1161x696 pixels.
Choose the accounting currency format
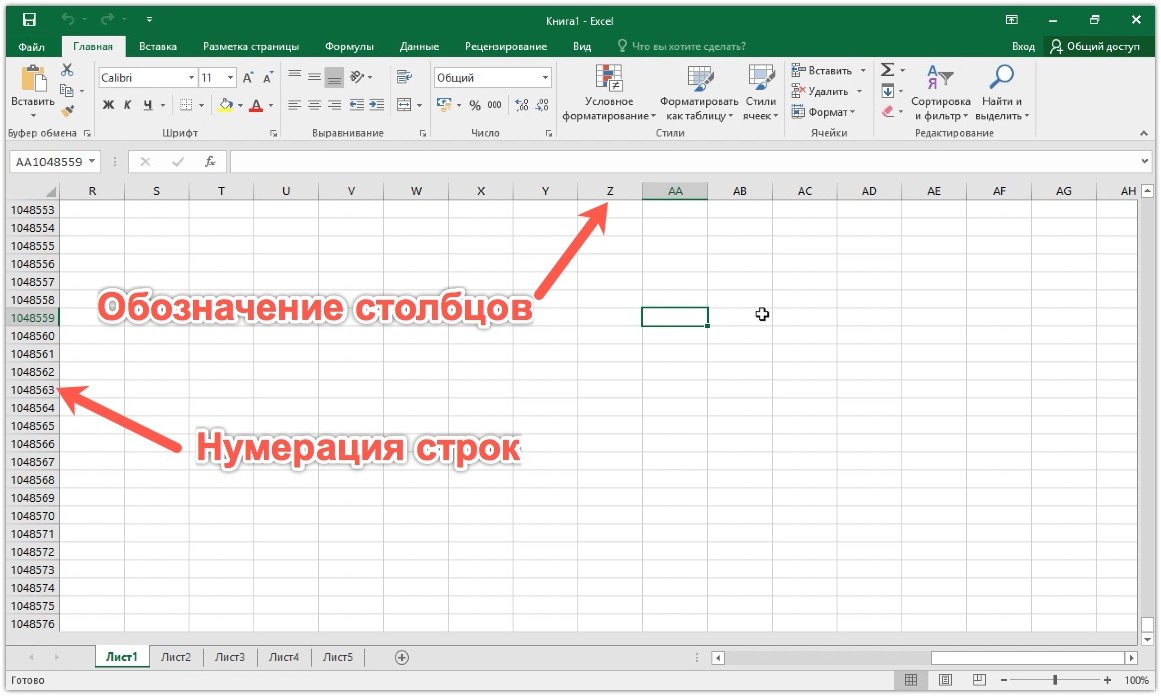click(444, 105)
